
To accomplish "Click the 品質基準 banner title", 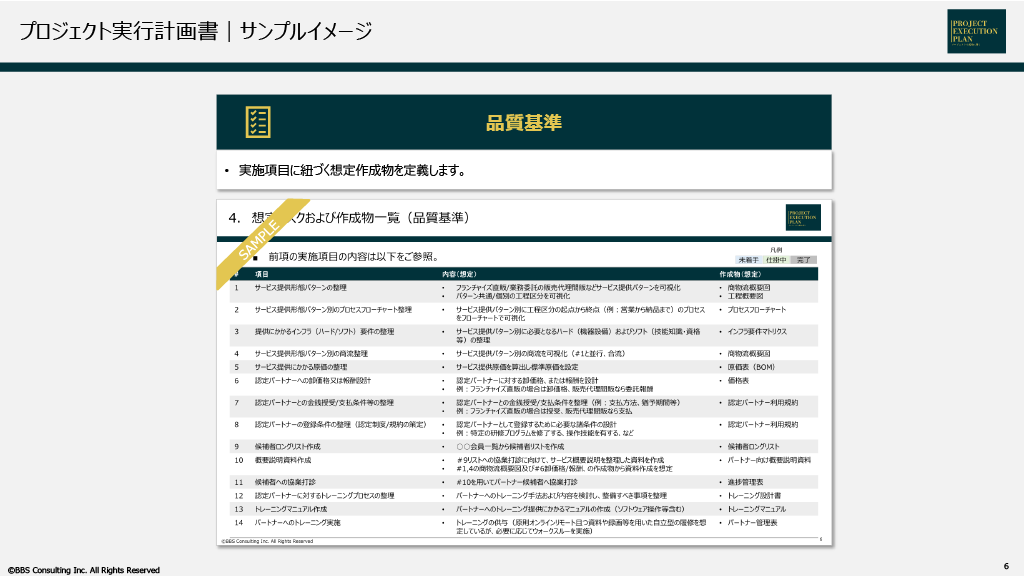I will point(524,122).
